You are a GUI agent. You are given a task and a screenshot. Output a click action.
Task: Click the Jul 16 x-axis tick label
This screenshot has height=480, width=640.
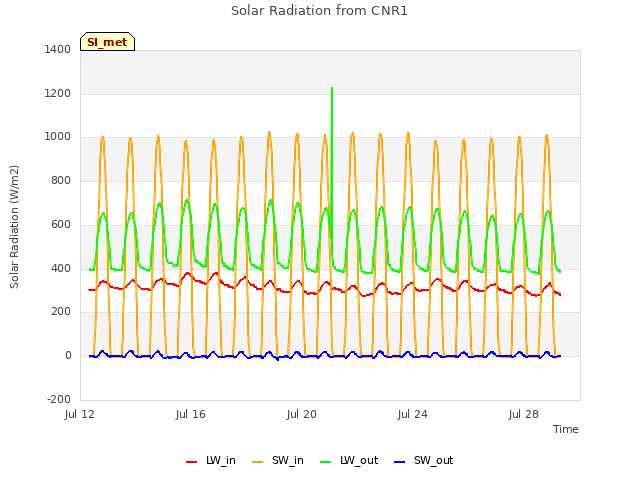pyautogui.click(x=191, y=414)
